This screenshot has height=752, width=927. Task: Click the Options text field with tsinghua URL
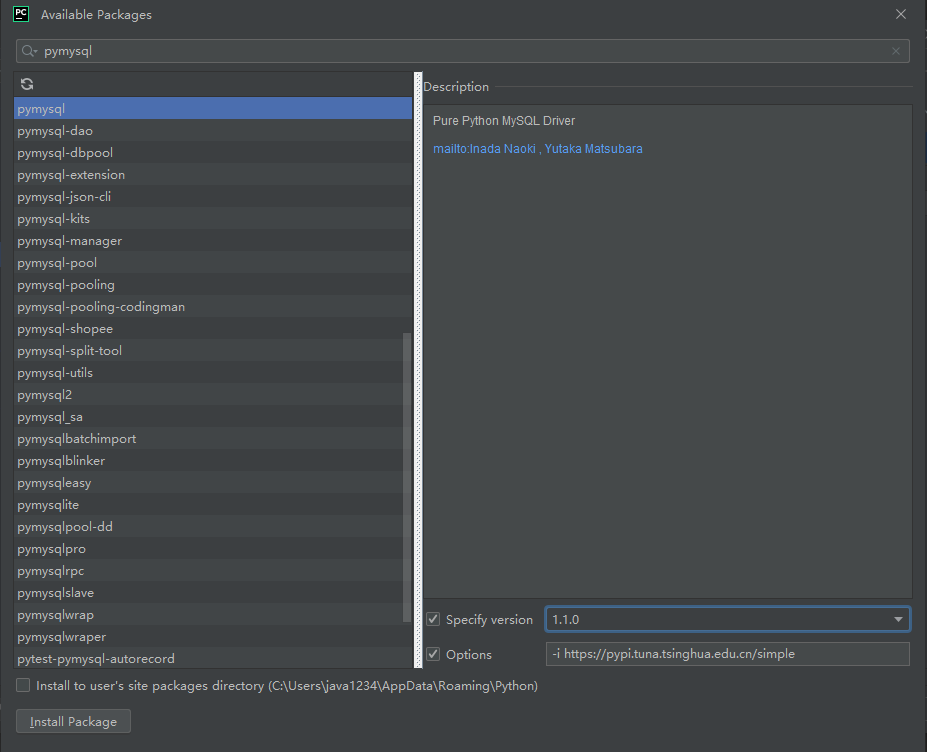click(x=727, y=654)
